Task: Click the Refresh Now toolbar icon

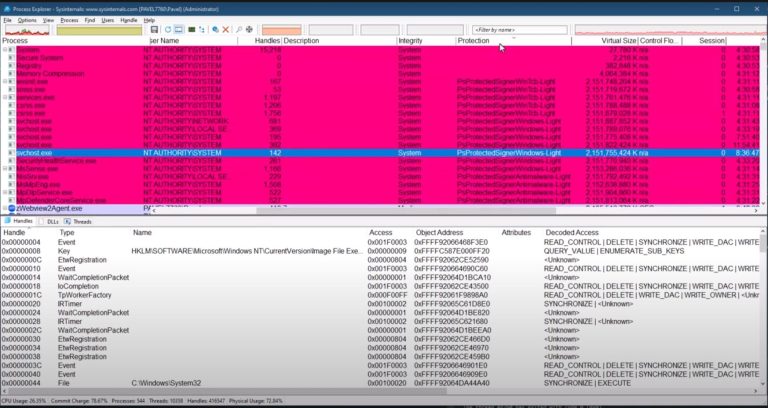Action: (167, 30)
